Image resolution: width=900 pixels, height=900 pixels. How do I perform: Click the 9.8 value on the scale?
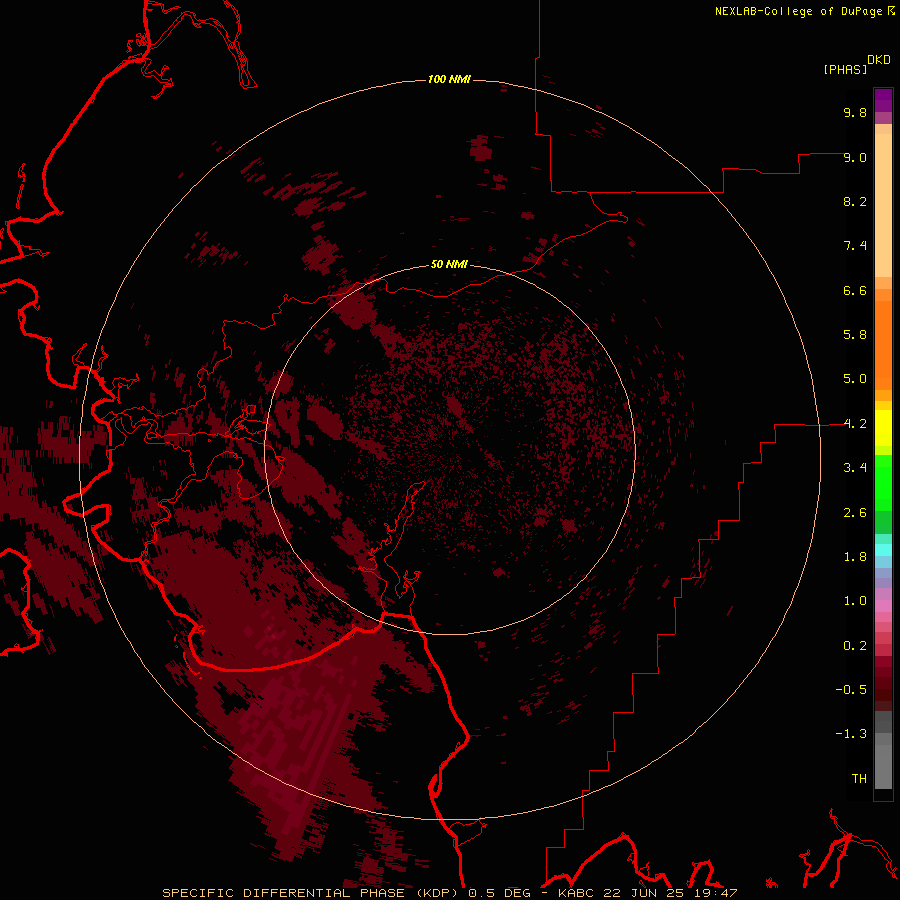tap(855, 112)
